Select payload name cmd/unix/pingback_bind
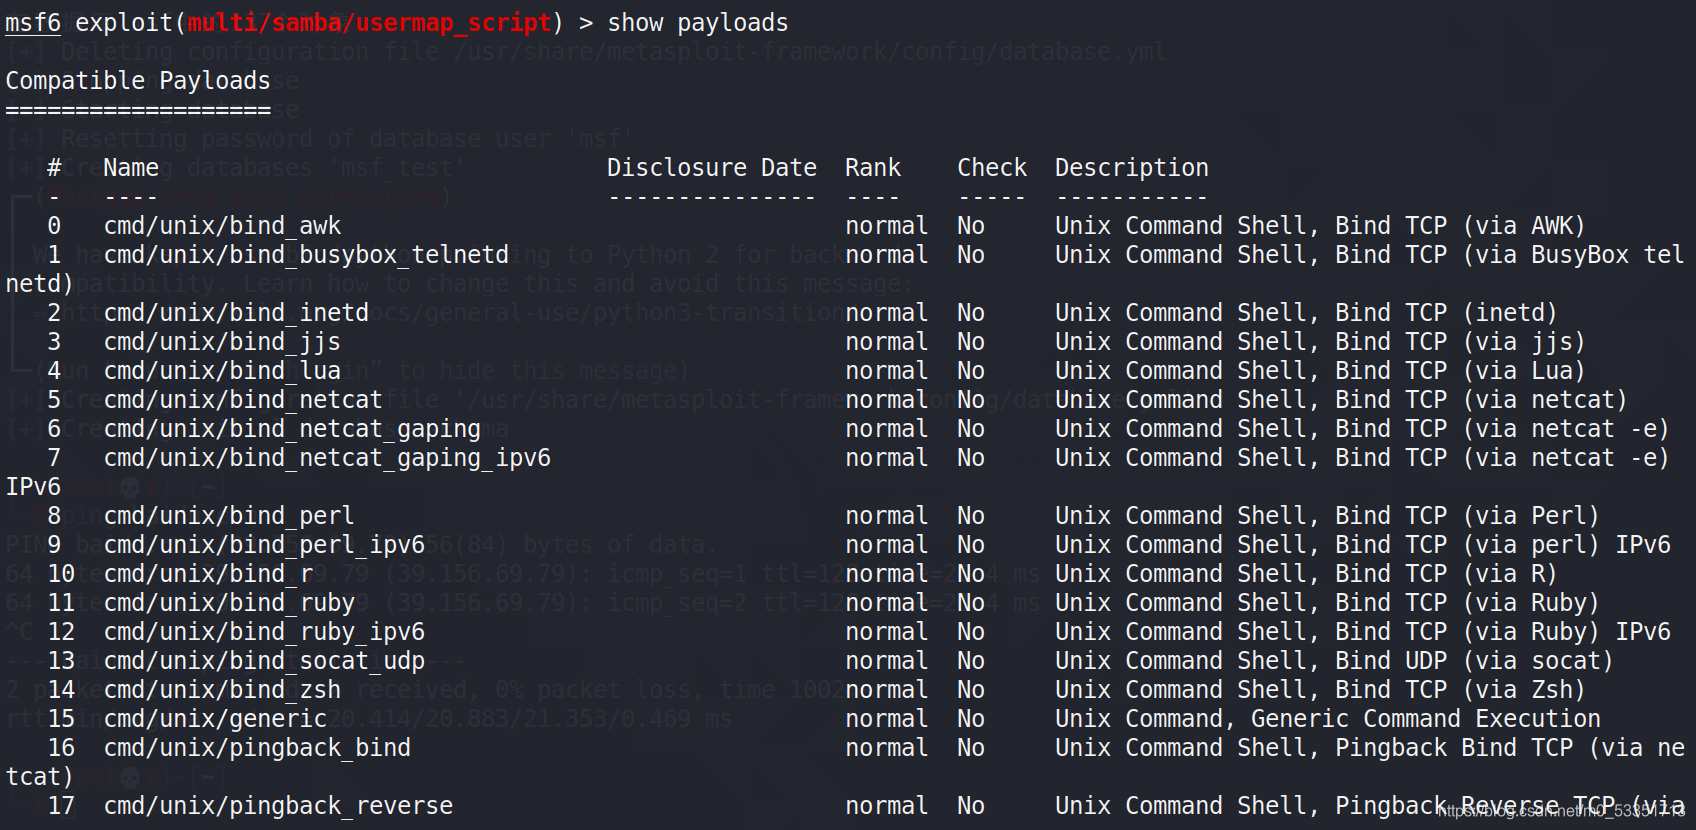 click(x=257, y=748)
